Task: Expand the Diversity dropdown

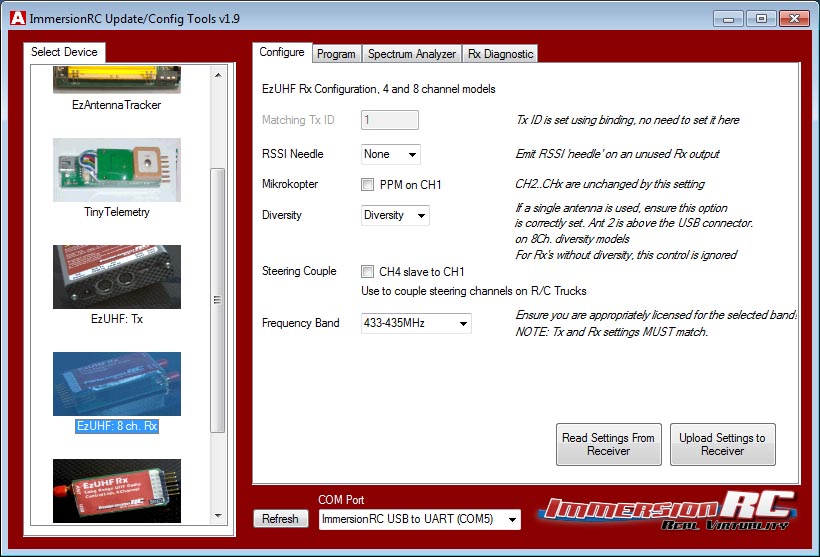Action: (x=394, y=215)
